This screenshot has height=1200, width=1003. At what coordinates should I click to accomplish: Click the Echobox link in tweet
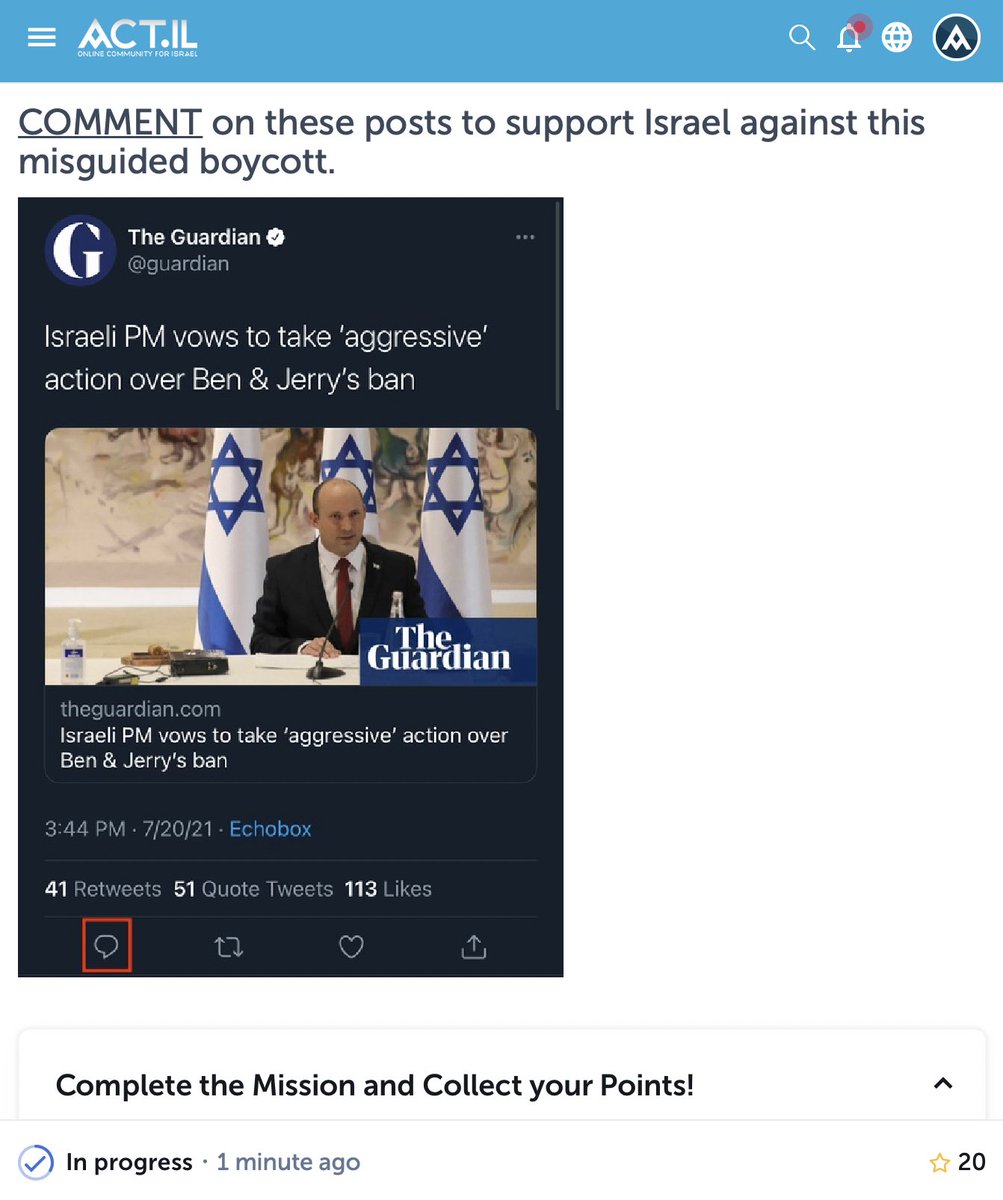pyautogui.click(x=270, y=829)
